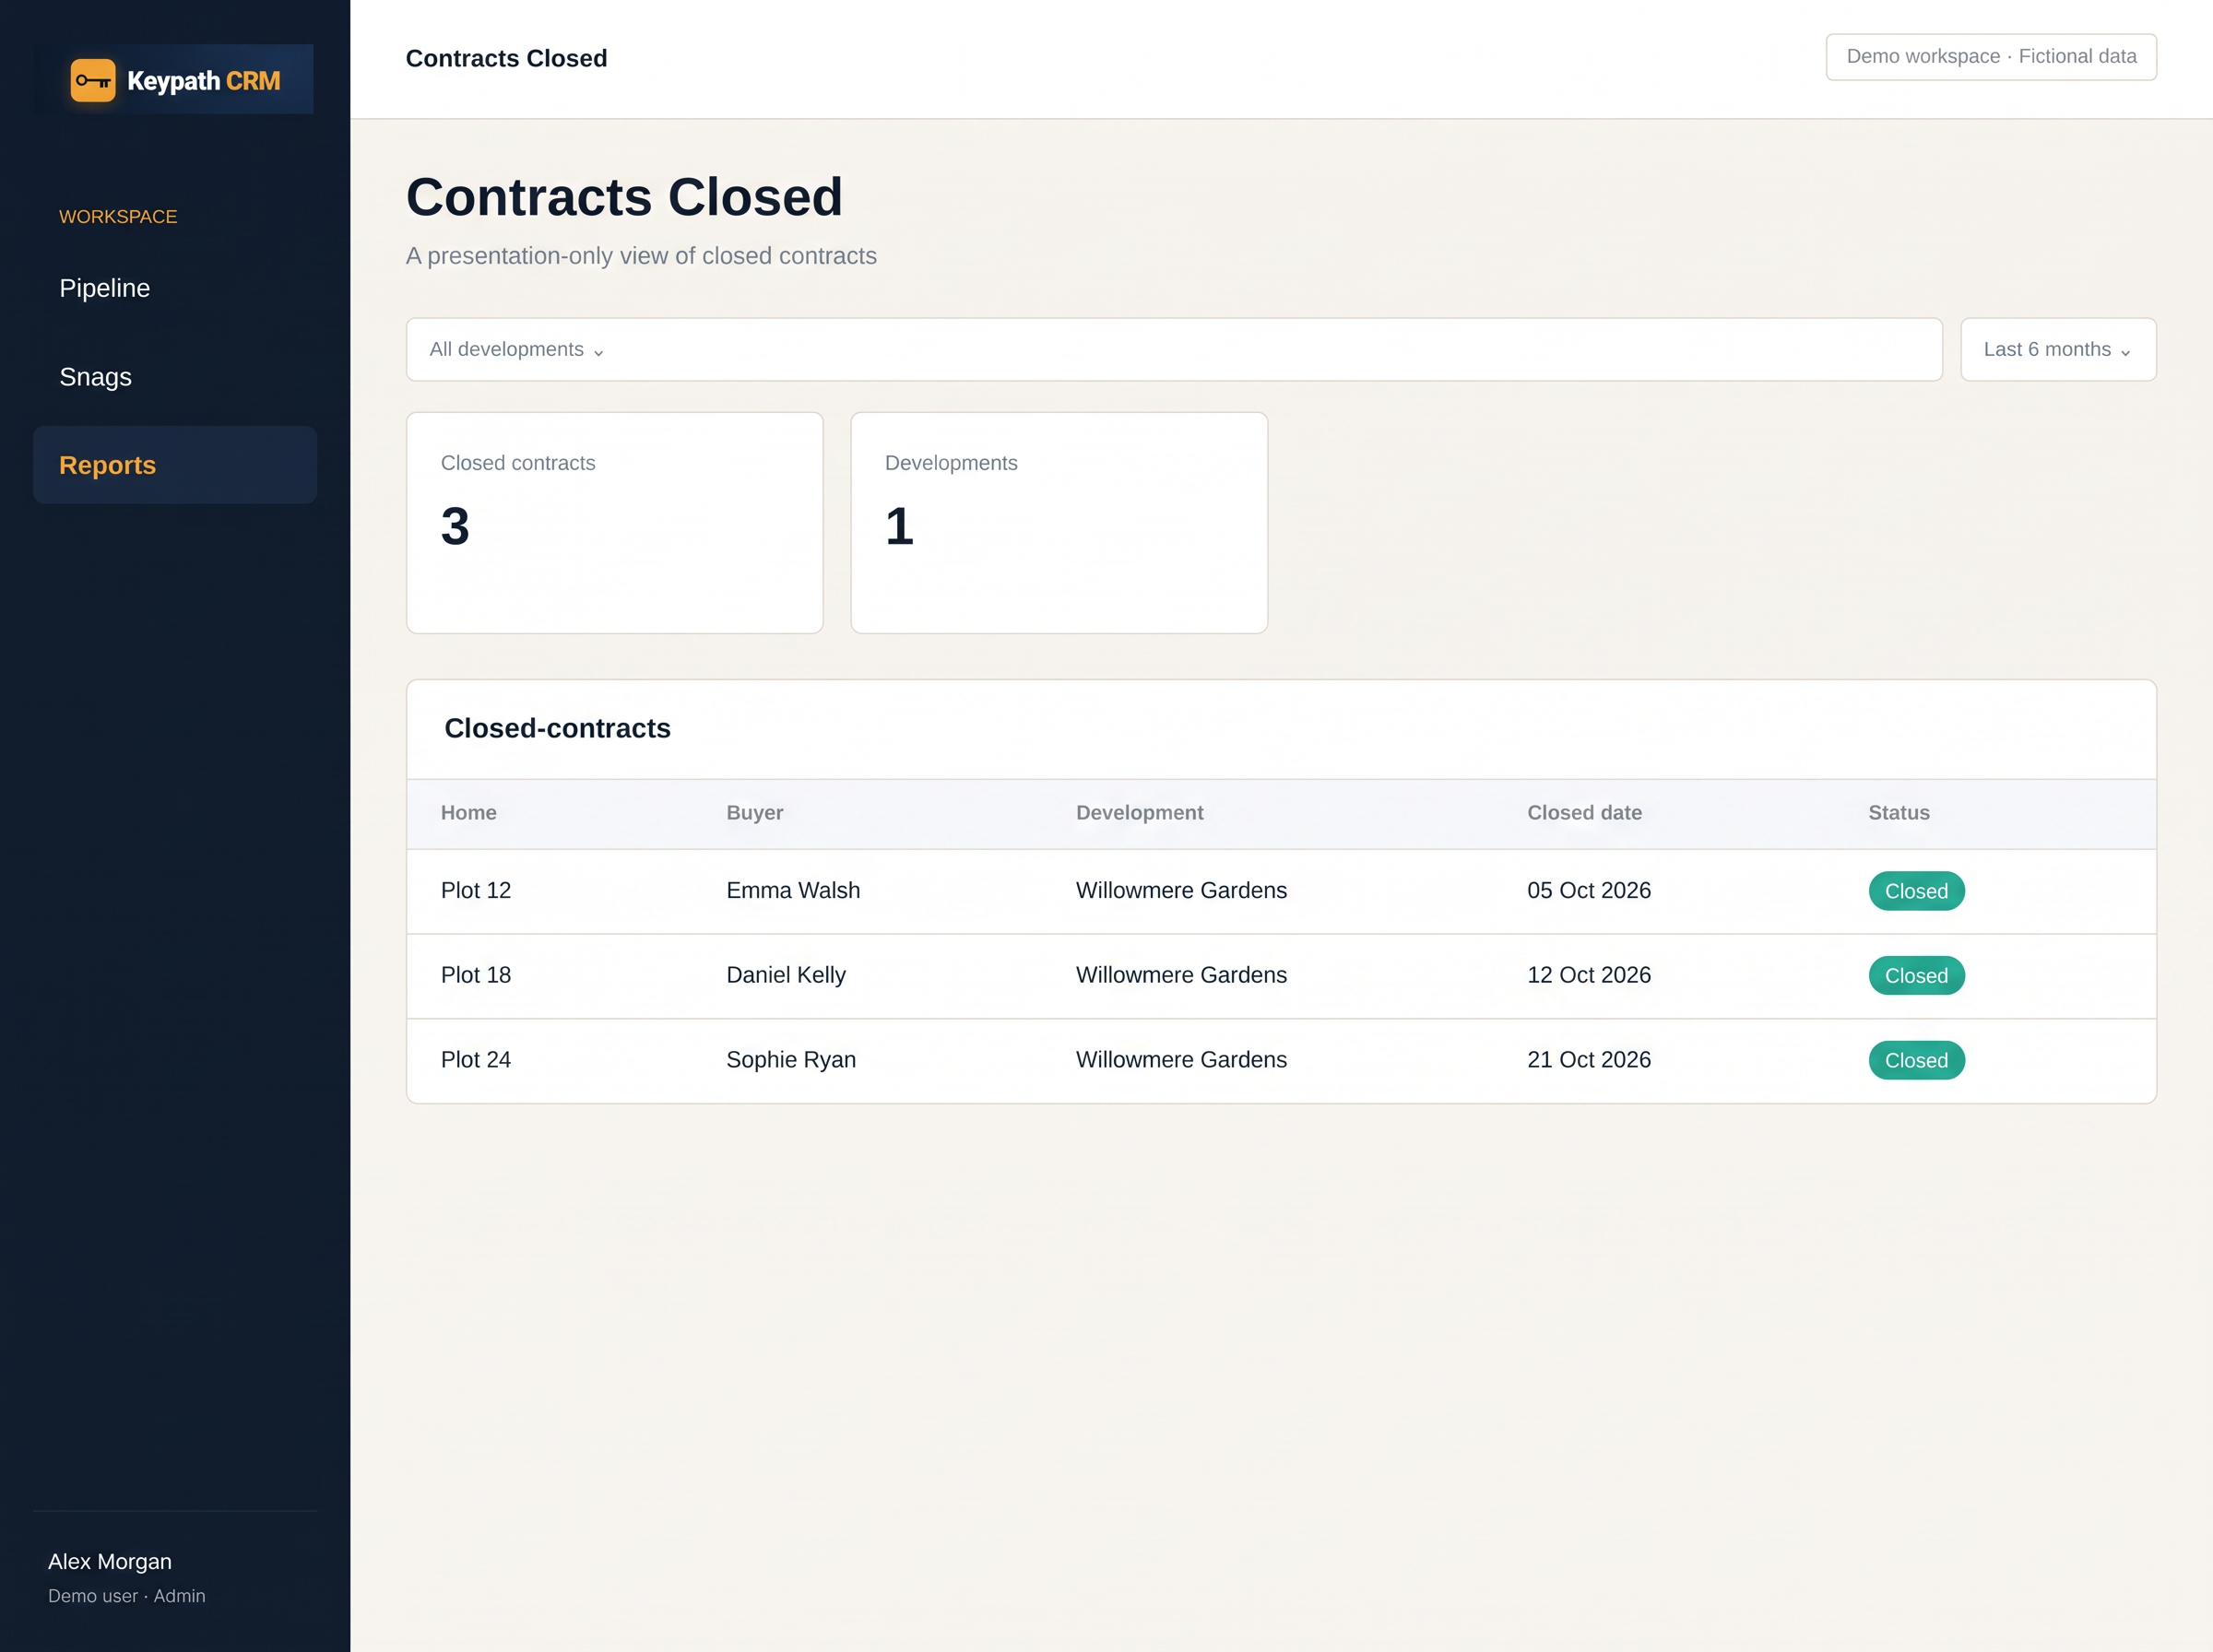Click the Closed contracts summary card
The height and width of the screenshot is (1652, 2213).
point(615,523)
